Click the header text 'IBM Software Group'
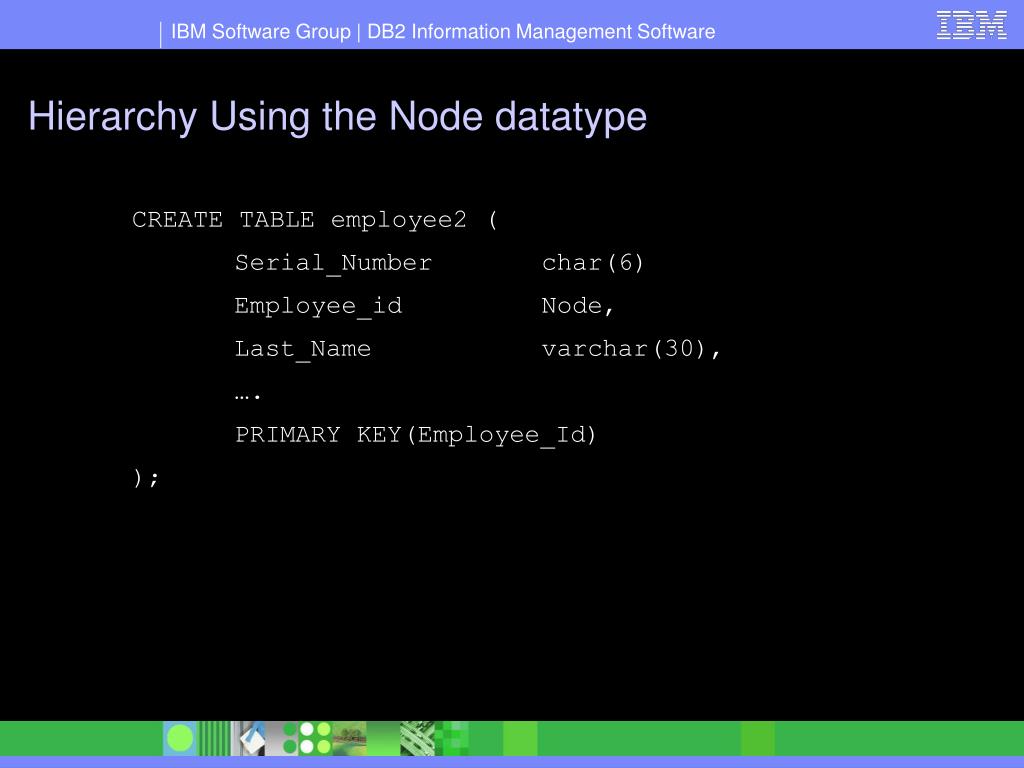1024x768 pixels. pos(261,32)
